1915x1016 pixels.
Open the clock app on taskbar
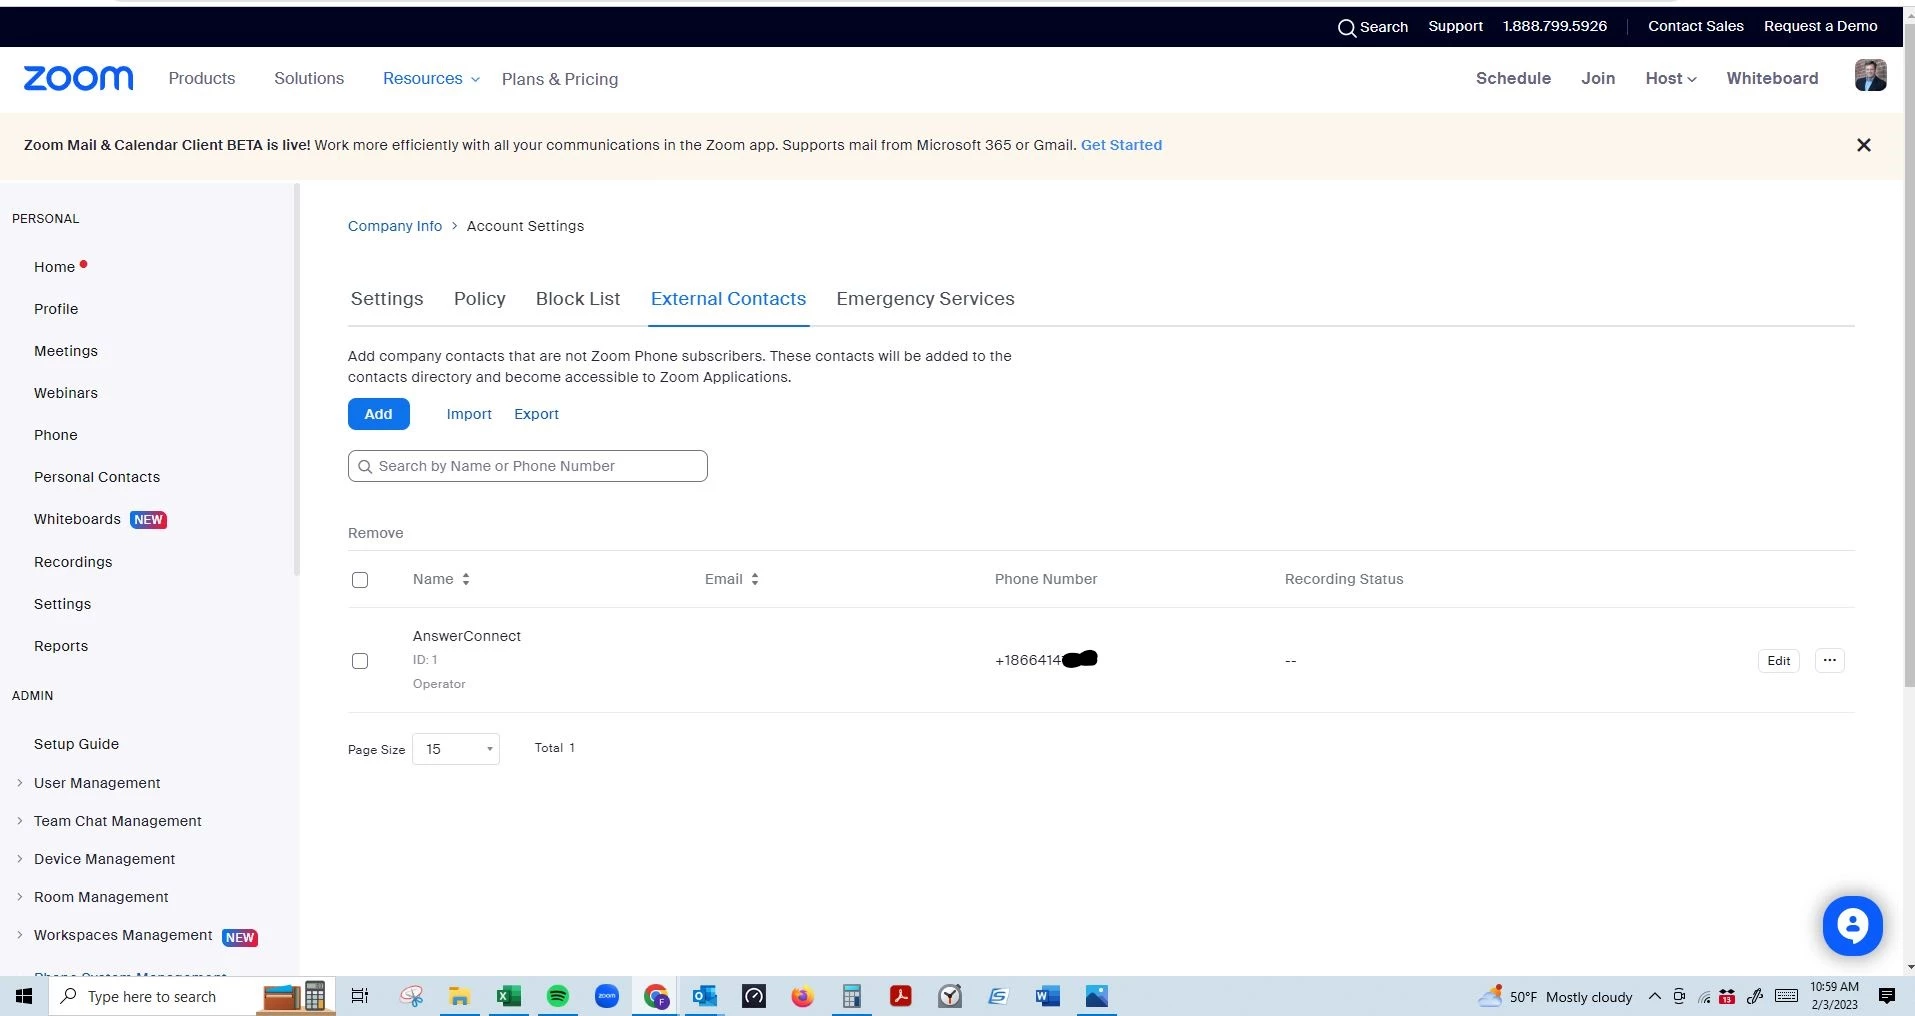tap(950, 996)
